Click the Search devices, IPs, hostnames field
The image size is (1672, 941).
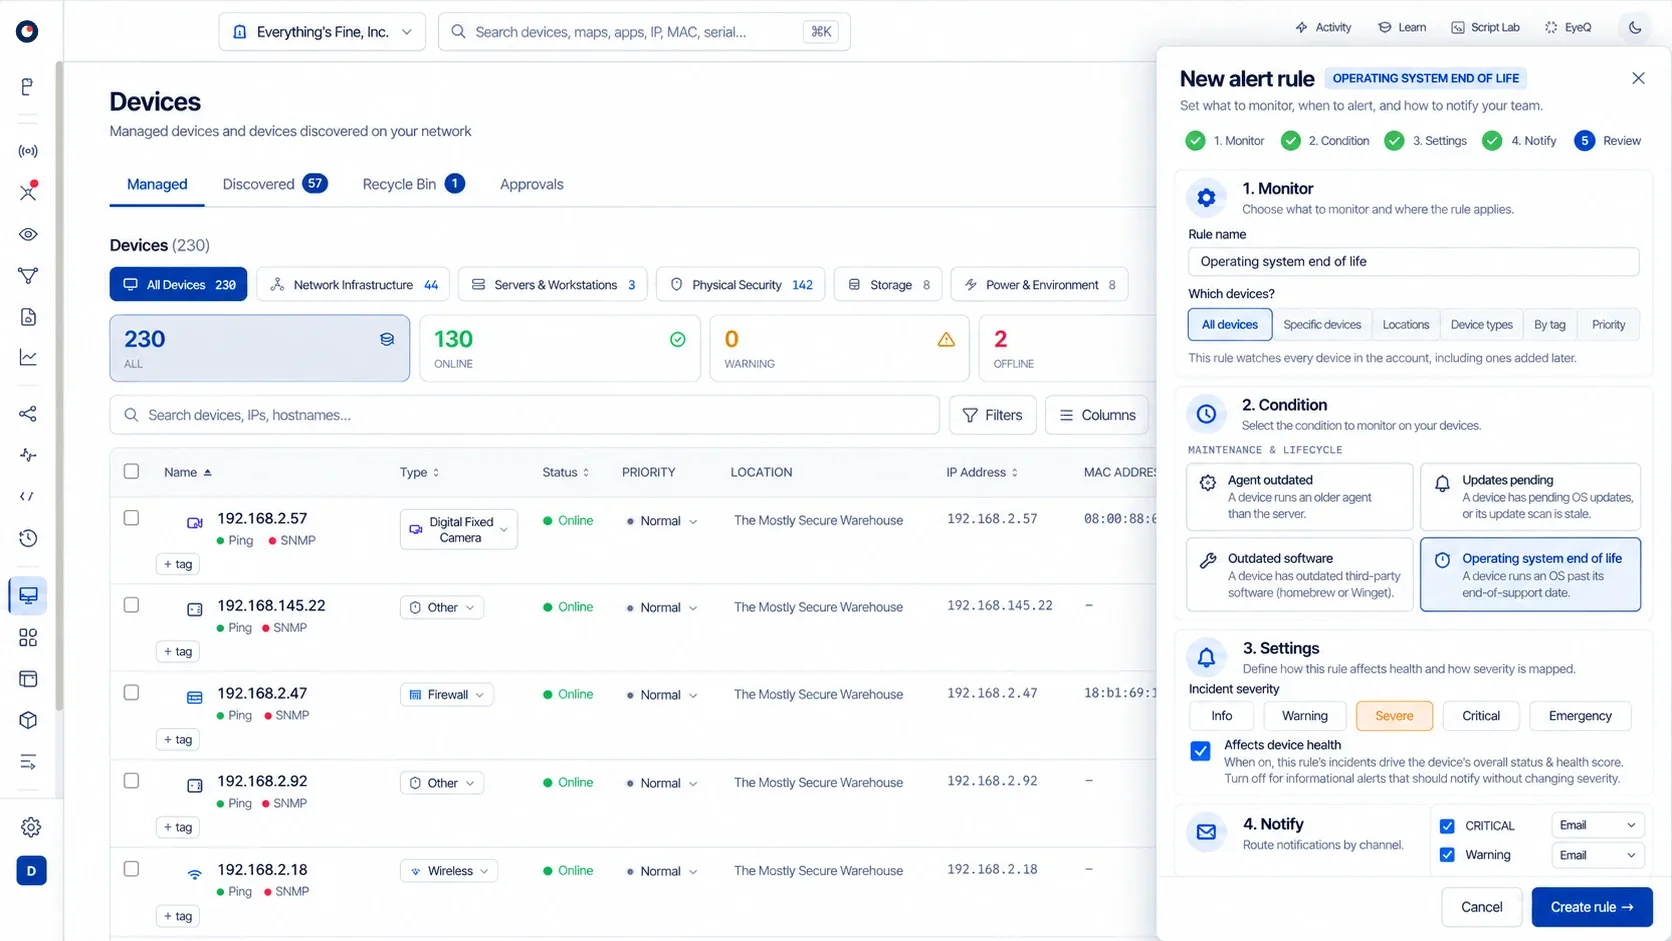point(524,415)
